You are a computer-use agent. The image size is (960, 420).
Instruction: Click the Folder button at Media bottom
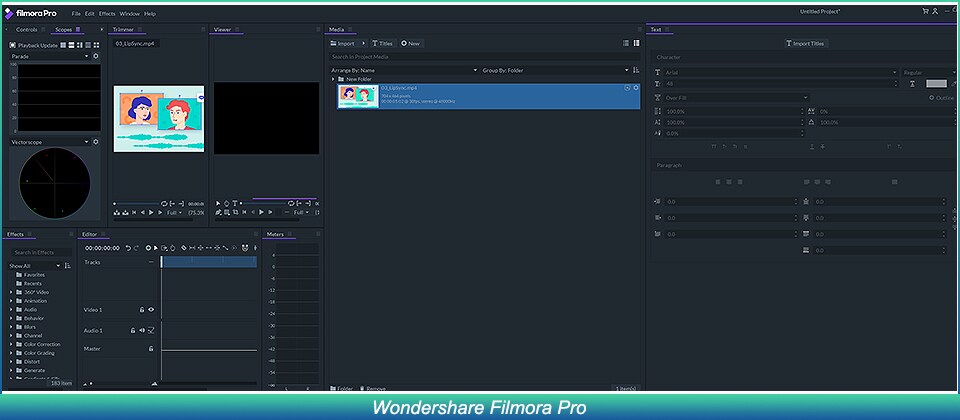342,388
